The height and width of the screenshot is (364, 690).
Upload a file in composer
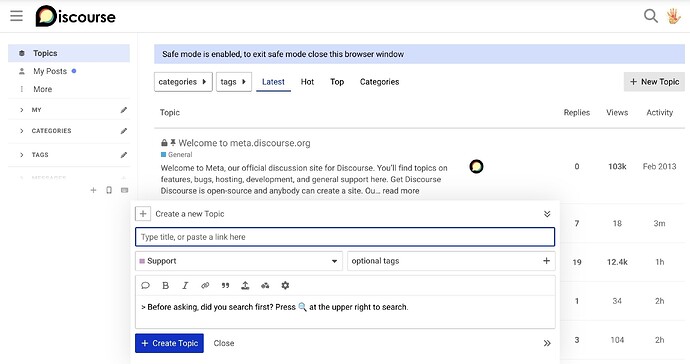245,286
